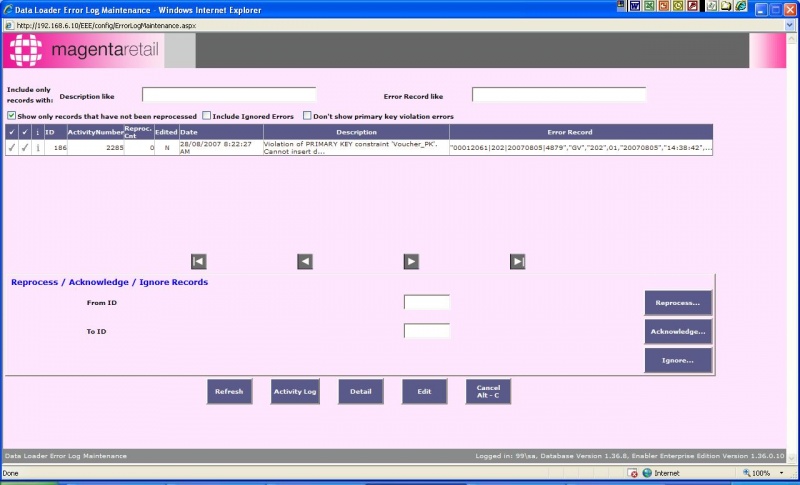Launch Word from the Office shortcut bar
The height and width of the screenshot is (485, 800).
[x=635, y=6]
